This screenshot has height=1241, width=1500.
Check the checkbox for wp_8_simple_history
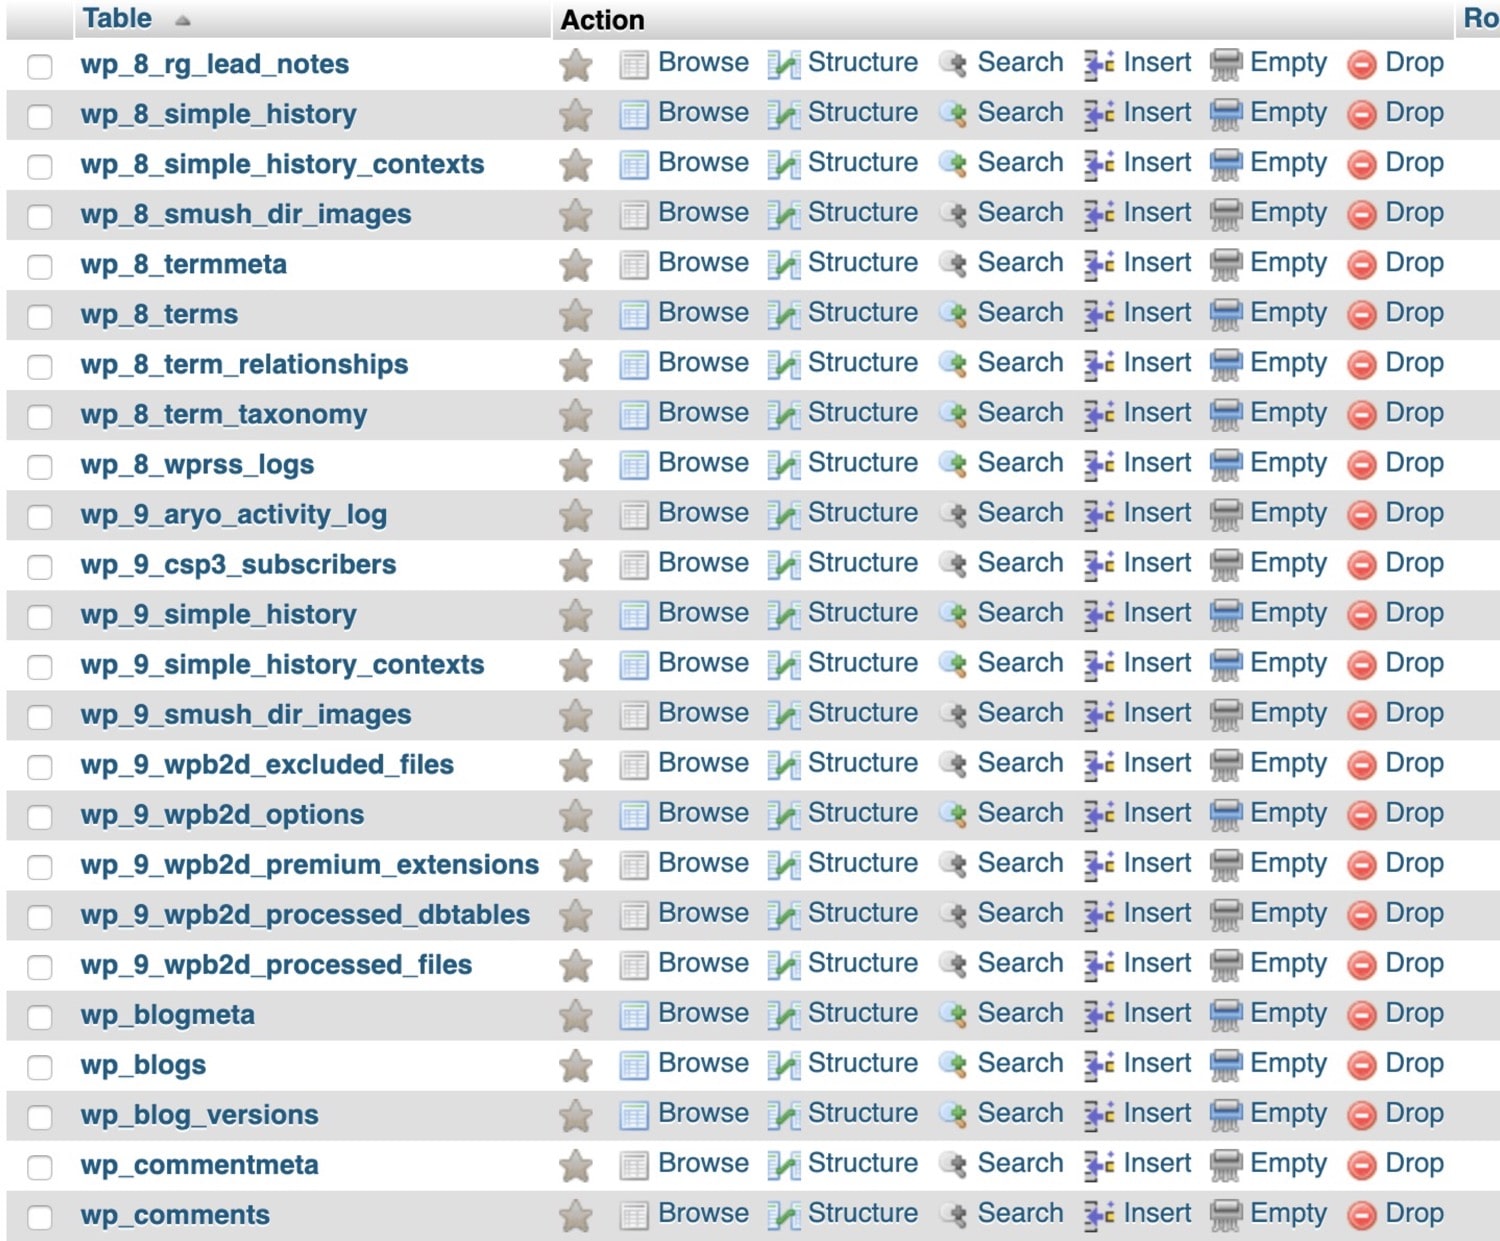point(40,115)
